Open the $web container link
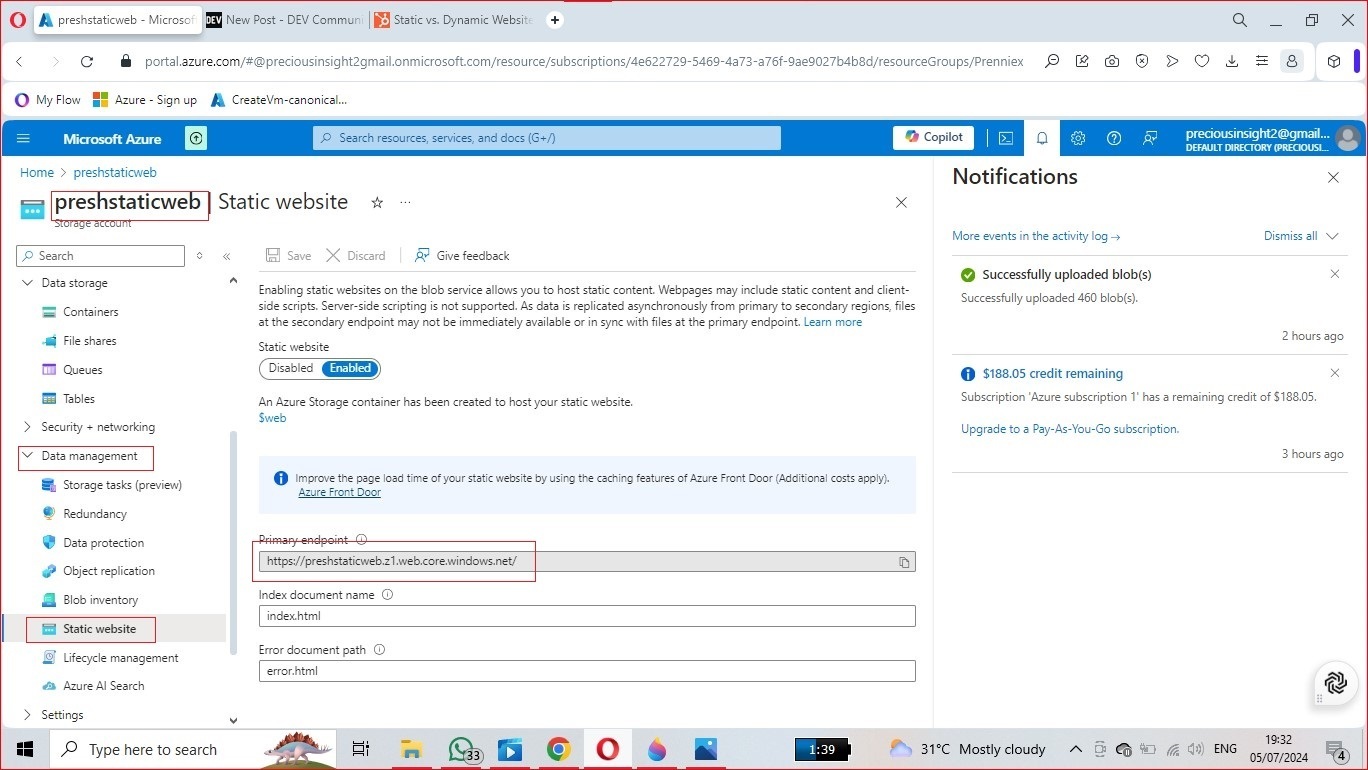Image resolution: width=1368 pixels, height=770 pixels. click(x=272, y=418)
